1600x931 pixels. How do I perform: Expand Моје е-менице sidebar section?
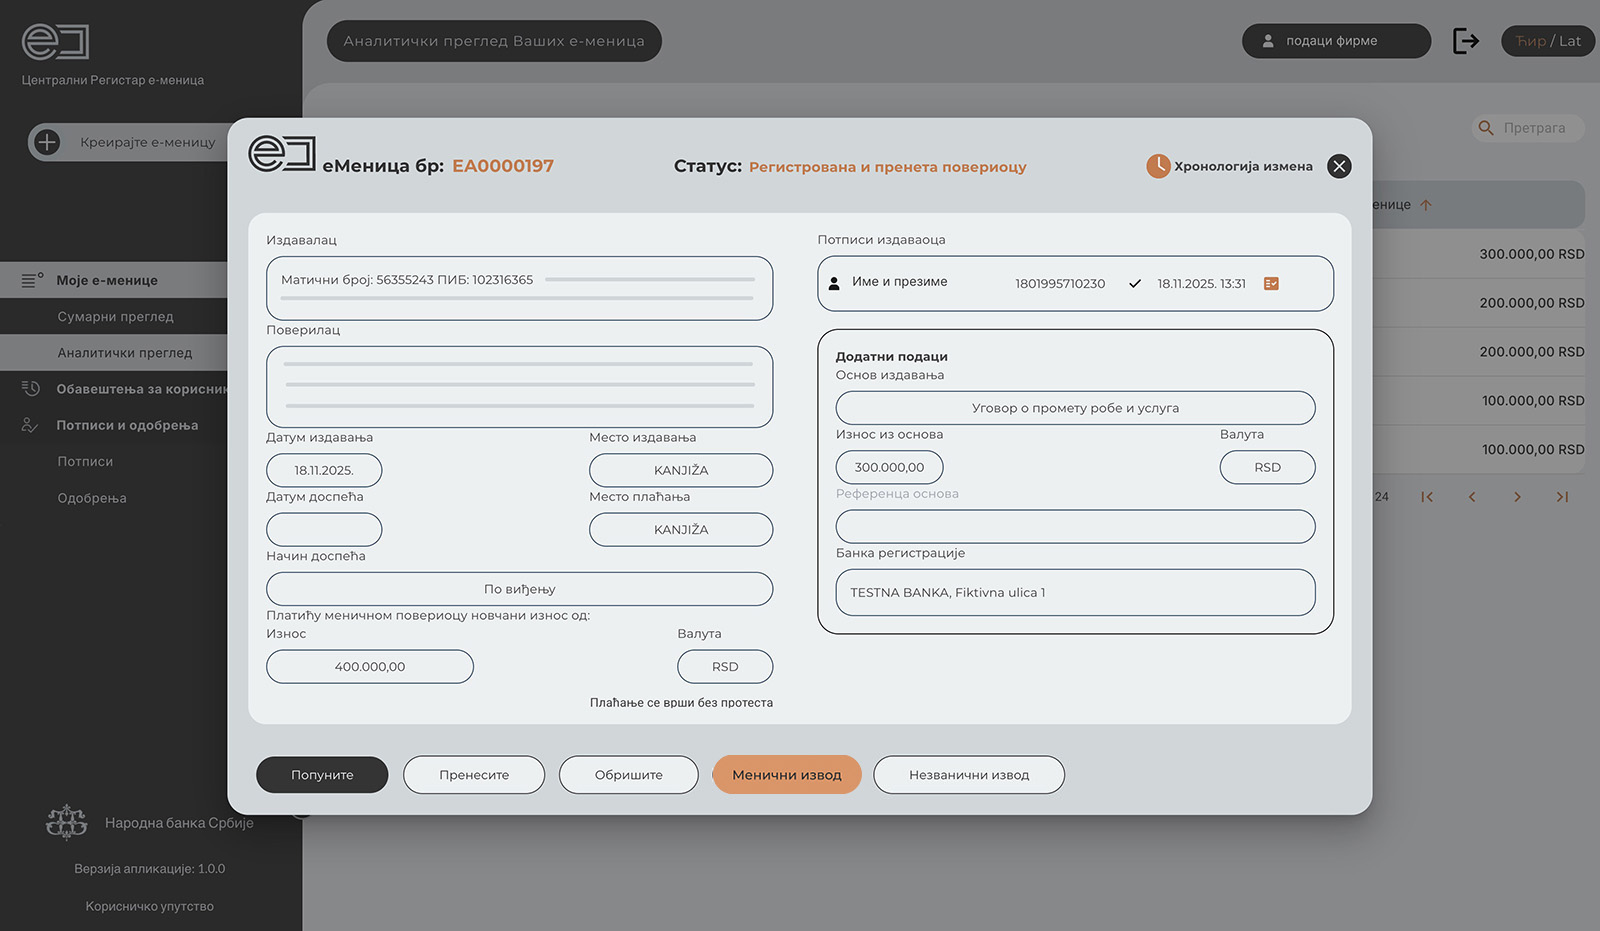pos(107,280)
